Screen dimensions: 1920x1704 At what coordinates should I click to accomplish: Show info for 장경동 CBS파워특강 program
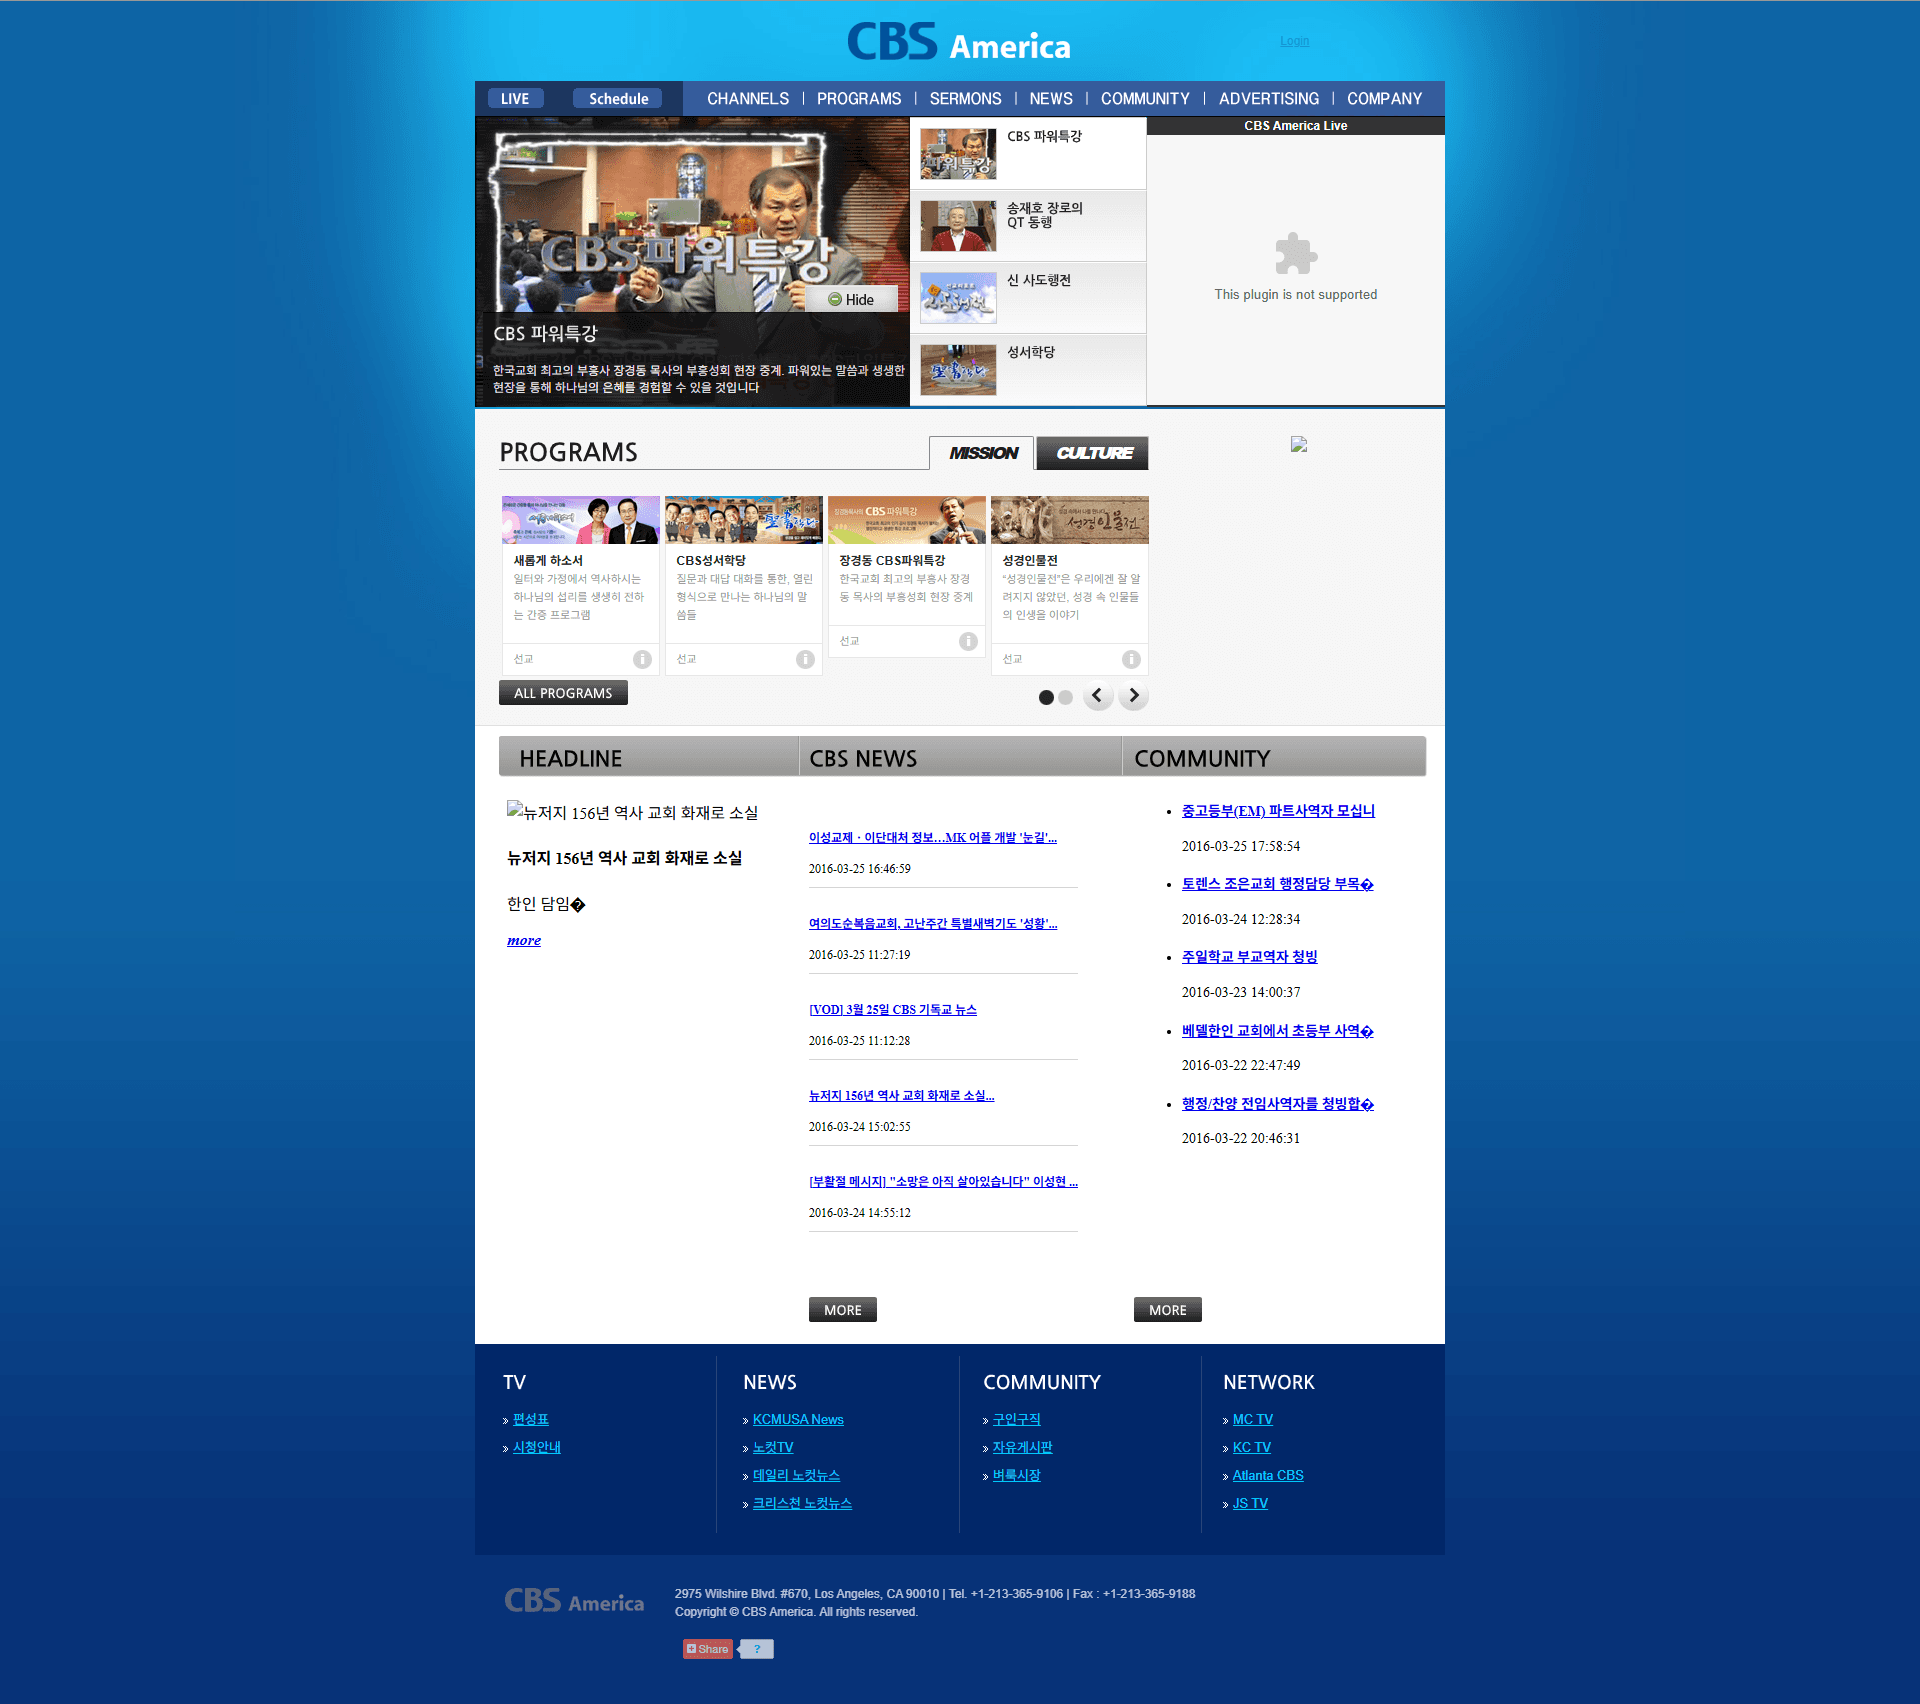pyautogui.click(x=968, y=641)
